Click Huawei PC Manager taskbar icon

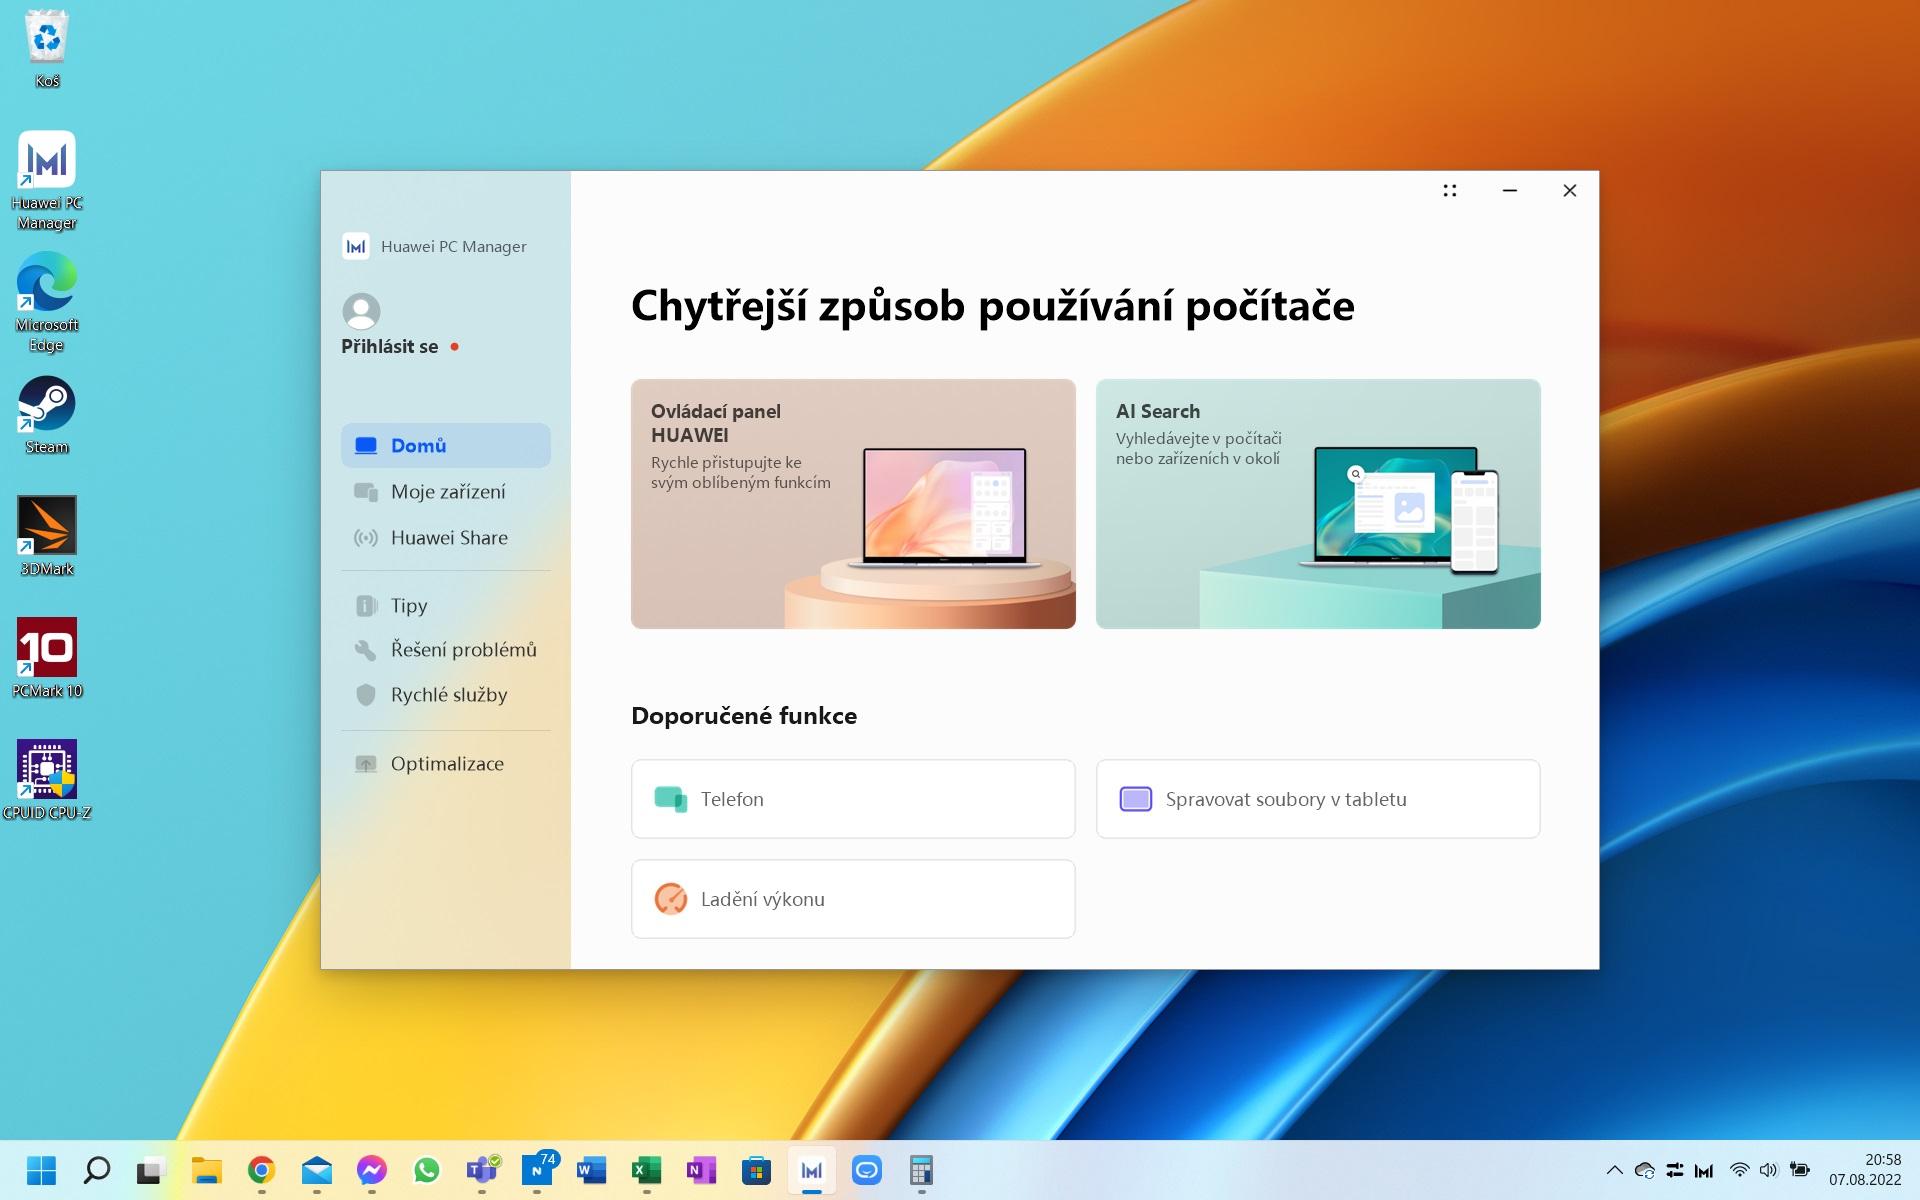point(812,1170)
